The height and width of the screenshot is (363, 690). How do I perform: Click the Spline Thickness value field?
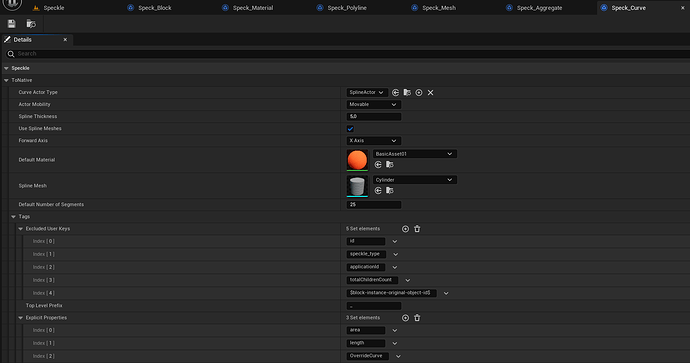pyautogui.click(x=374, y=117)
